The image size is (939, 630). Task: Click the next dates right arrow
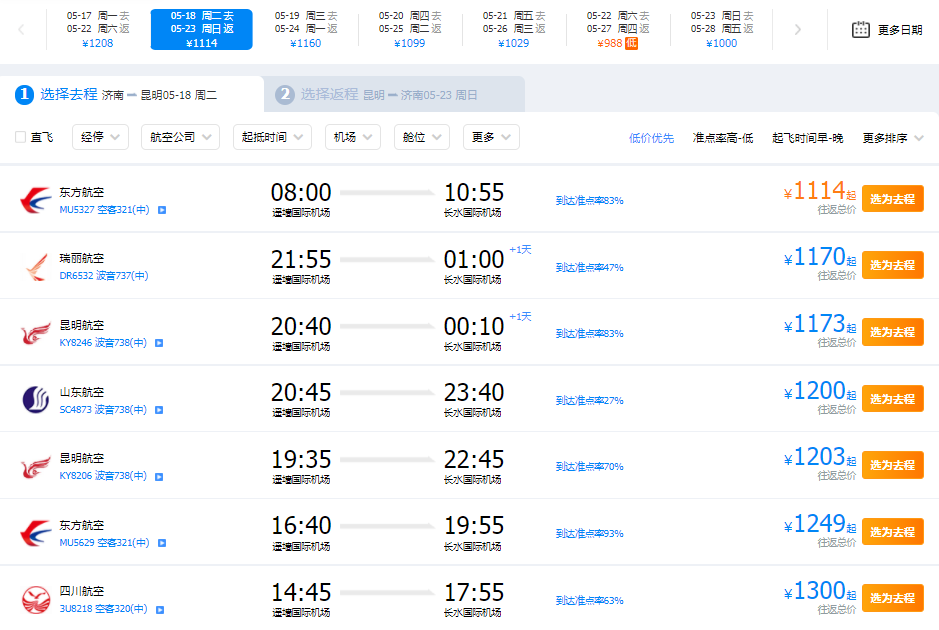[797, 29]
